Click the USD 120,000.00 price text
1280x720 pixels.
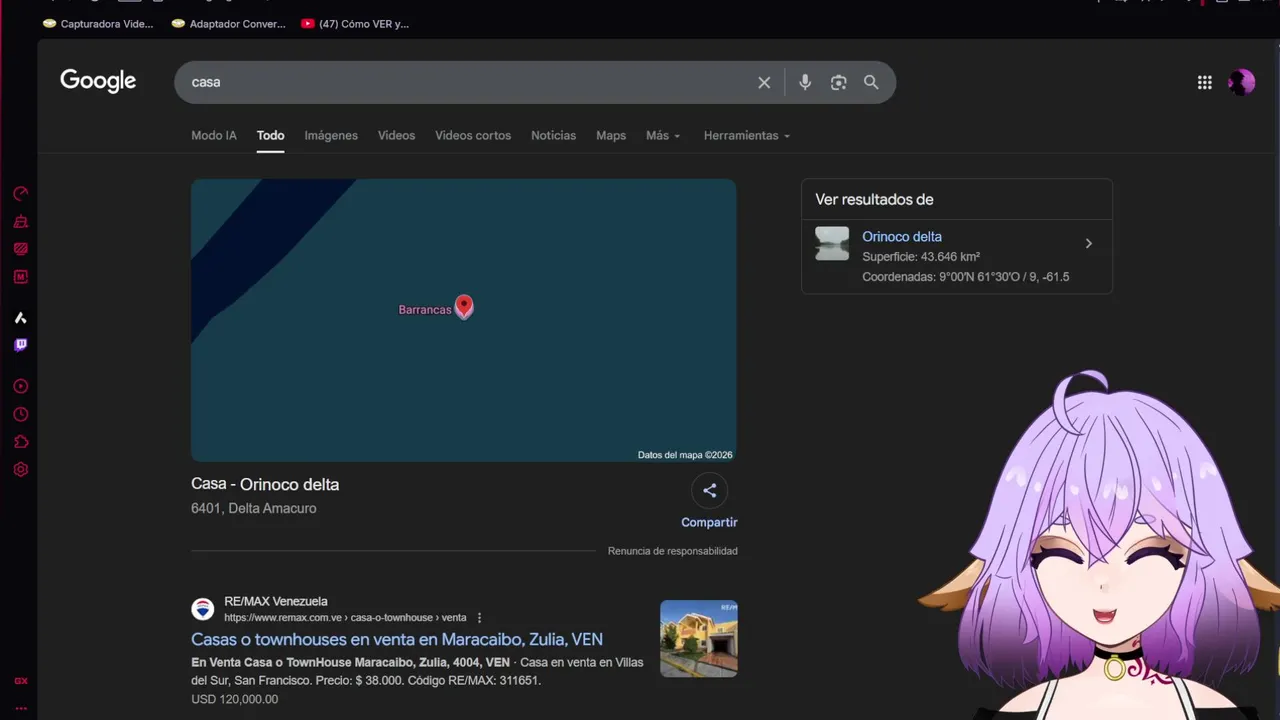pos(235,699)
